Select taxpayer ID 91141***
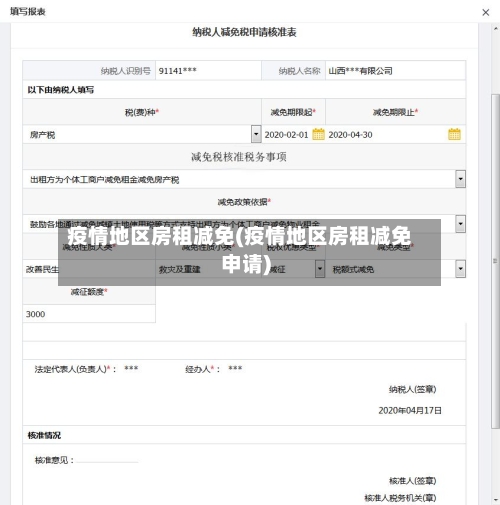Screen dimensions: 500x505 (178, 71)
